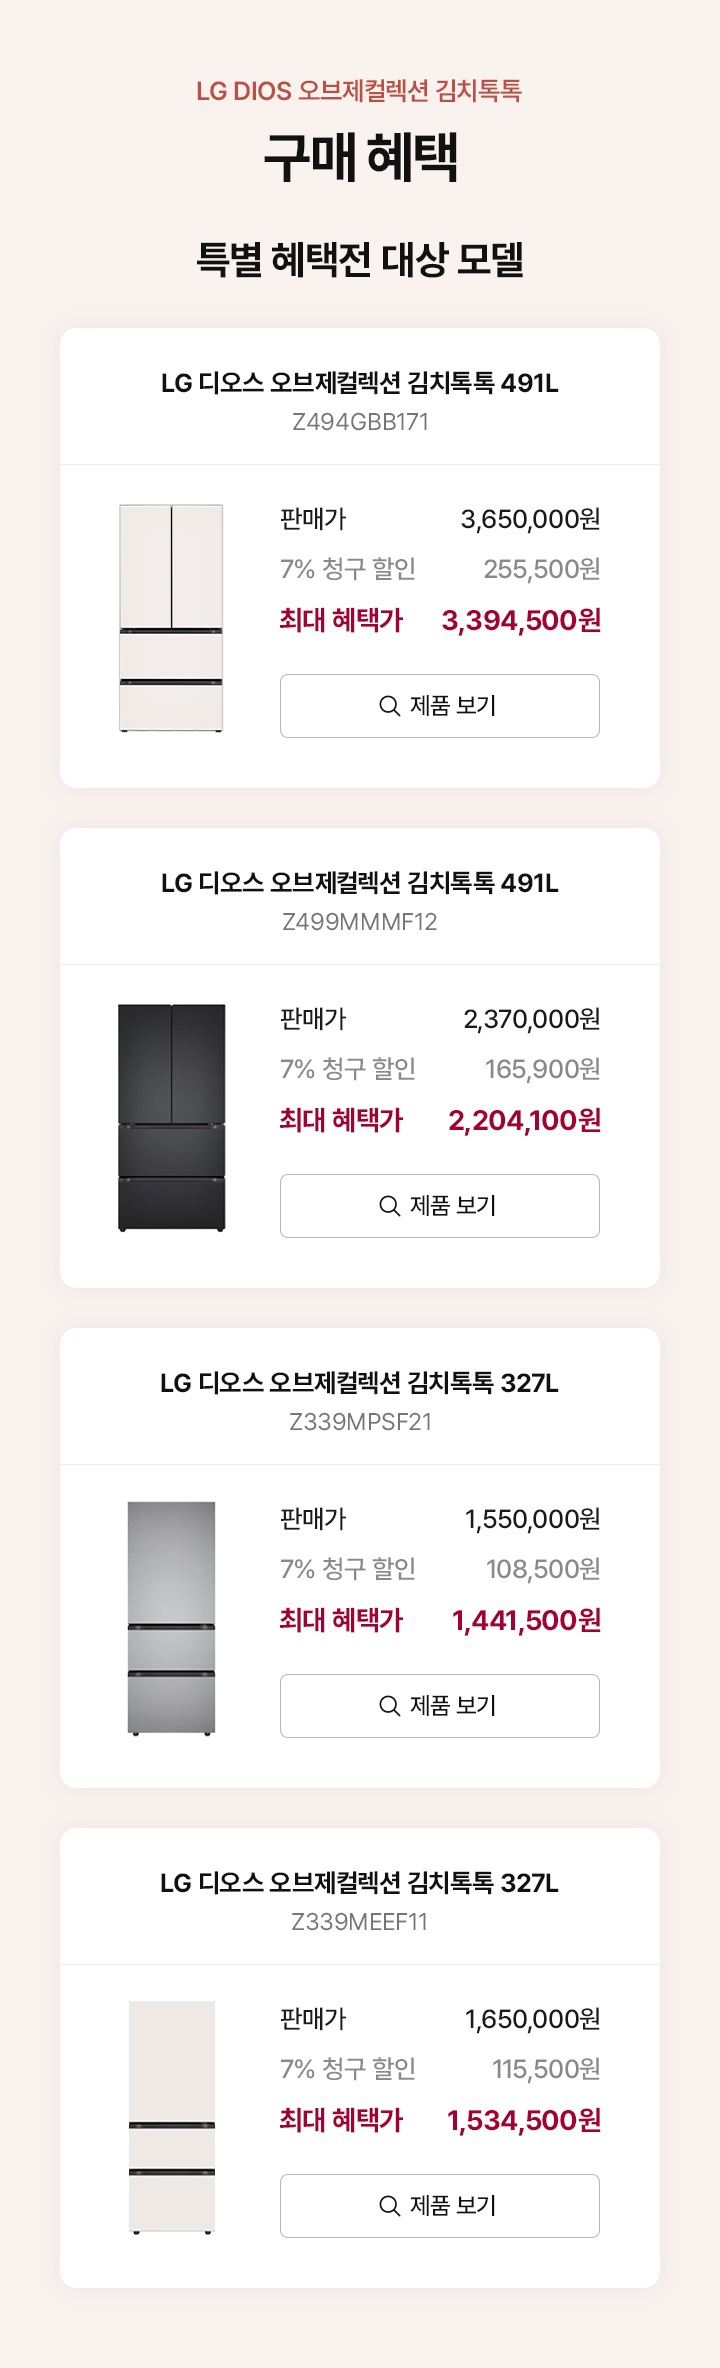View product Z339MPSF21 via 제품 보기 button
Viewport: 720px width, 2368px height.
click(x=440, y=1706)
